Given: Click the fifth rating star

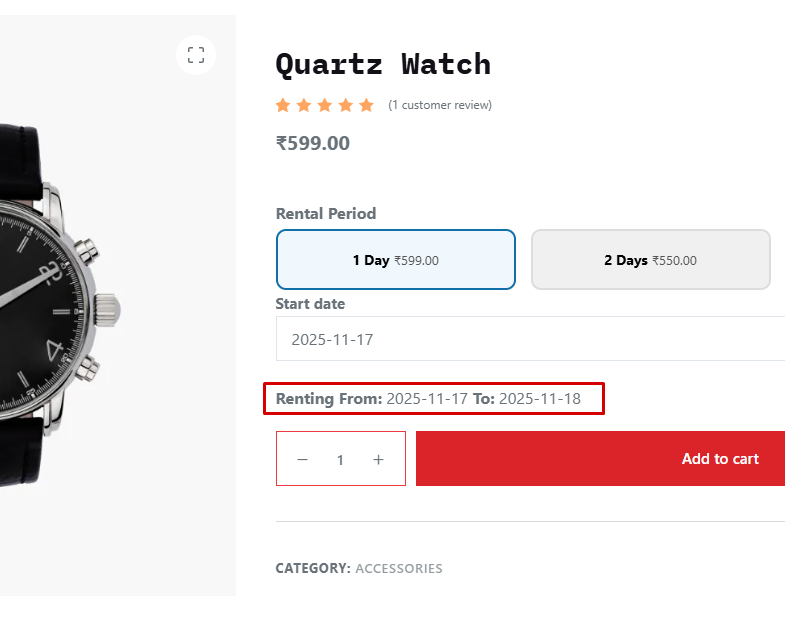Looking at the screenshot, I should click(x=366, y=105).
